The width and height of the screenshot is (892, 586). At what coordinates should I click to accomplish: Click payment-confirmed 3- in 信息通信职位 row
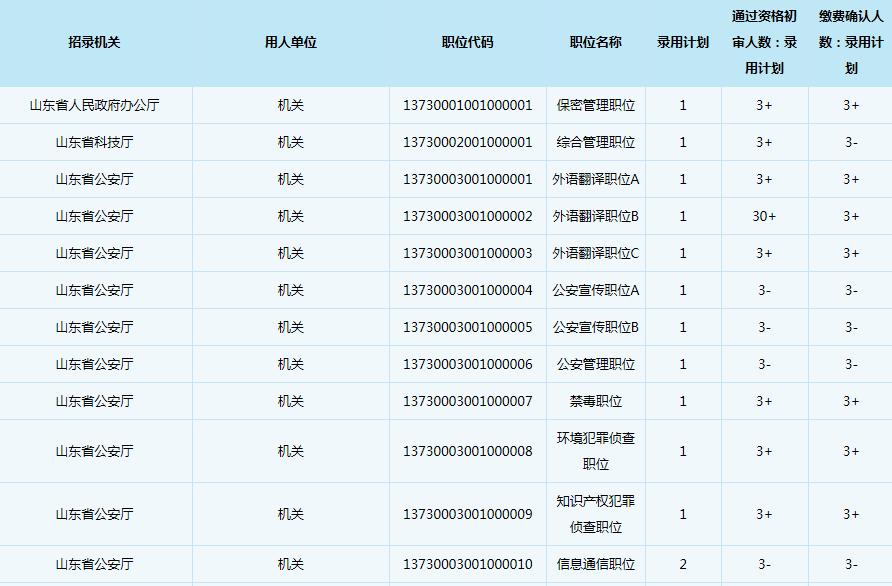pyautogui.click(x=851, y=564)
